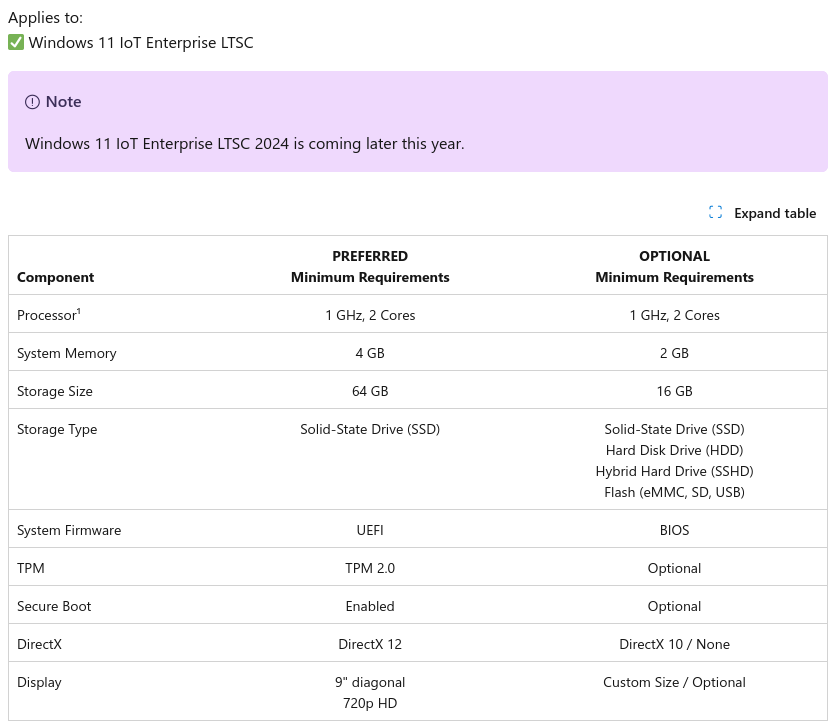Click the Component column header

[55, 277]
